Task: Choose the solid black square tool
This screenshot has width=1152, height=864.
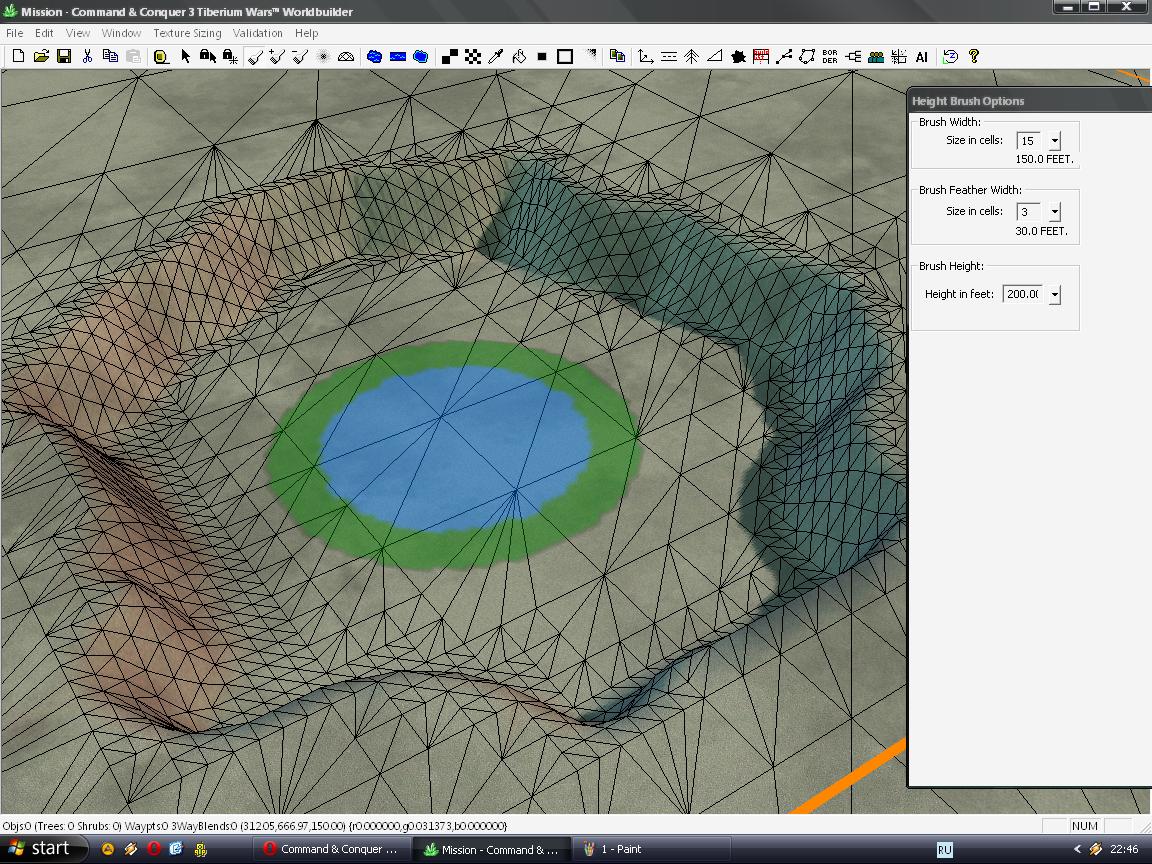Action: [541, 57]
